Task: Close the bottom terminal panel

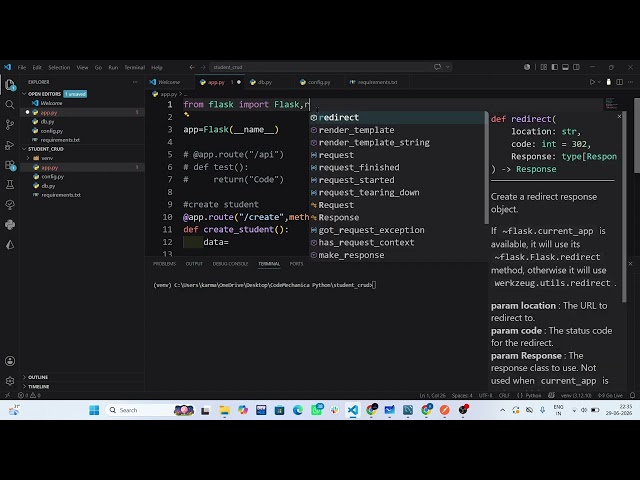Action: click(630, 264)
